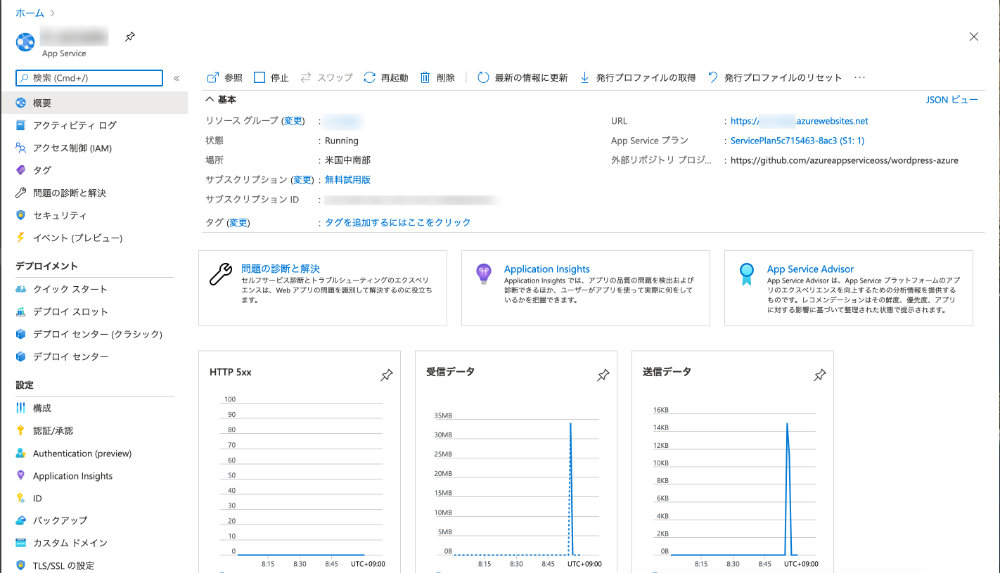This screenshot has width=1000, height=573.
Task: Click the 再起動 (Restart) toolbar icon
Action: 369,78
